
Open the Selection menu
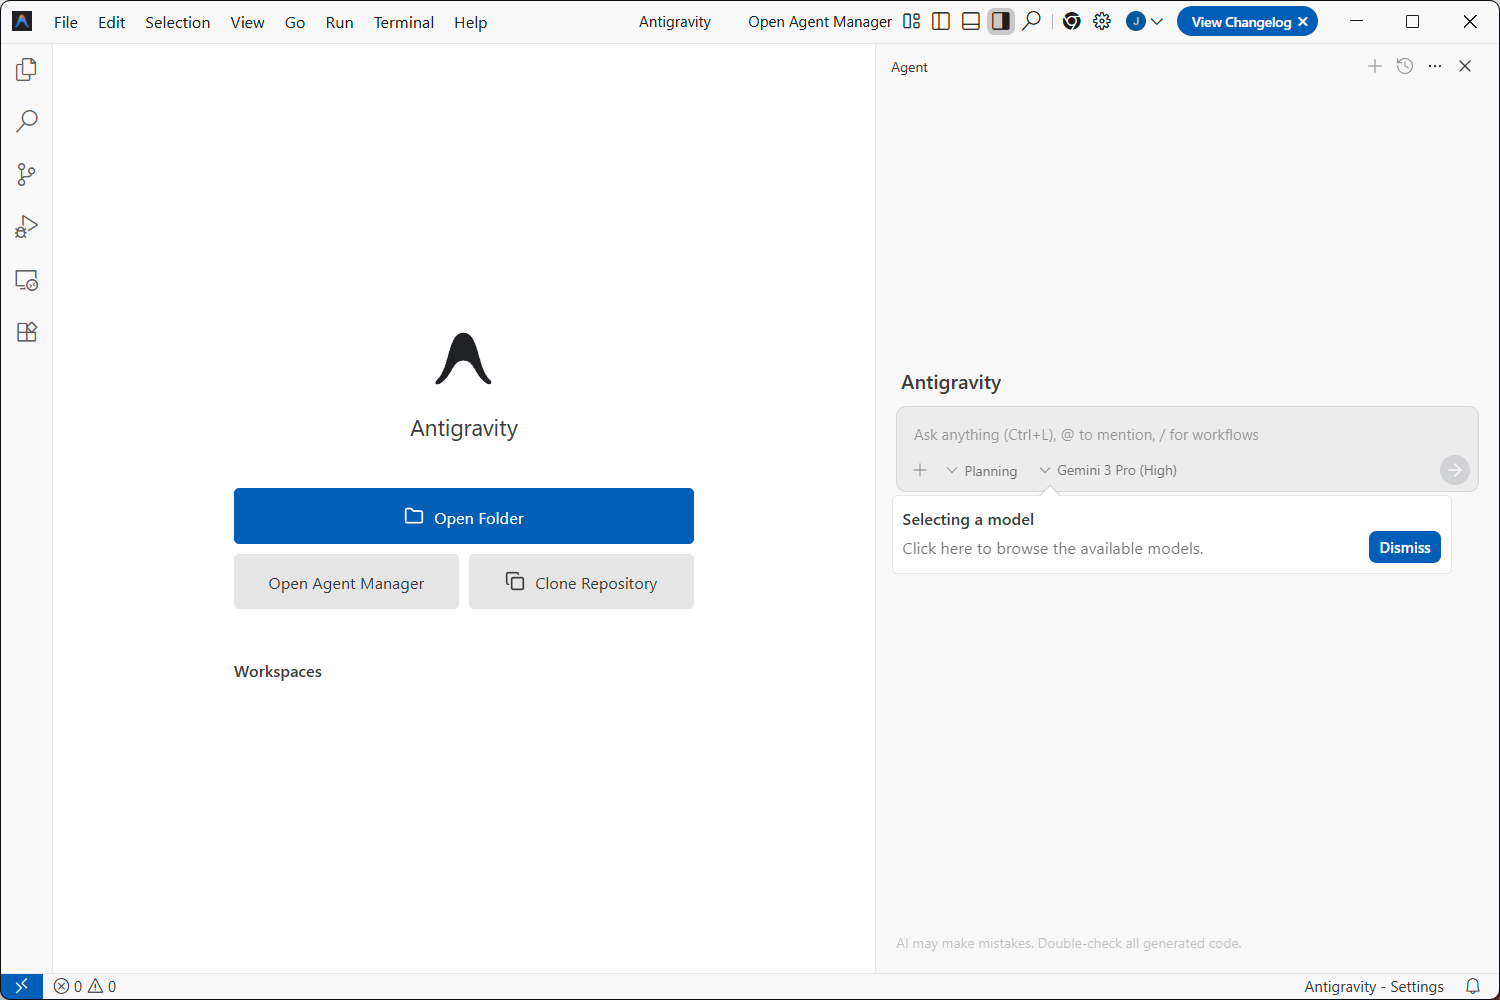tap(178, 22)
